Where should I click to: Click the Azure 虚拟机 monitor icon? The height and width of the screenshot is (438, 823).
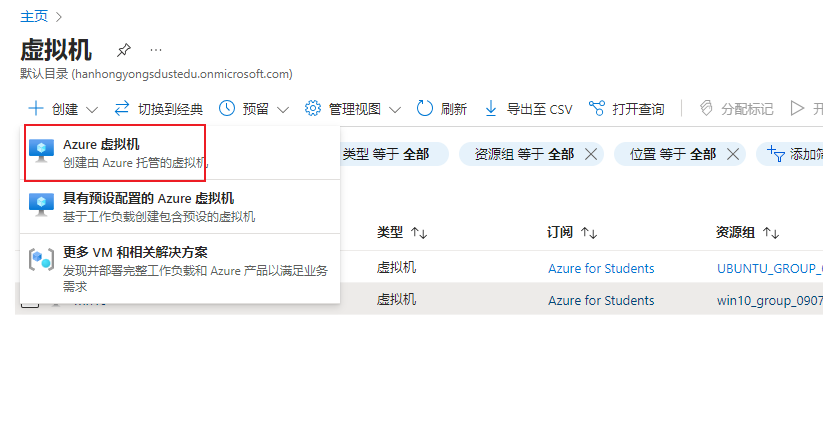(41, 151)
